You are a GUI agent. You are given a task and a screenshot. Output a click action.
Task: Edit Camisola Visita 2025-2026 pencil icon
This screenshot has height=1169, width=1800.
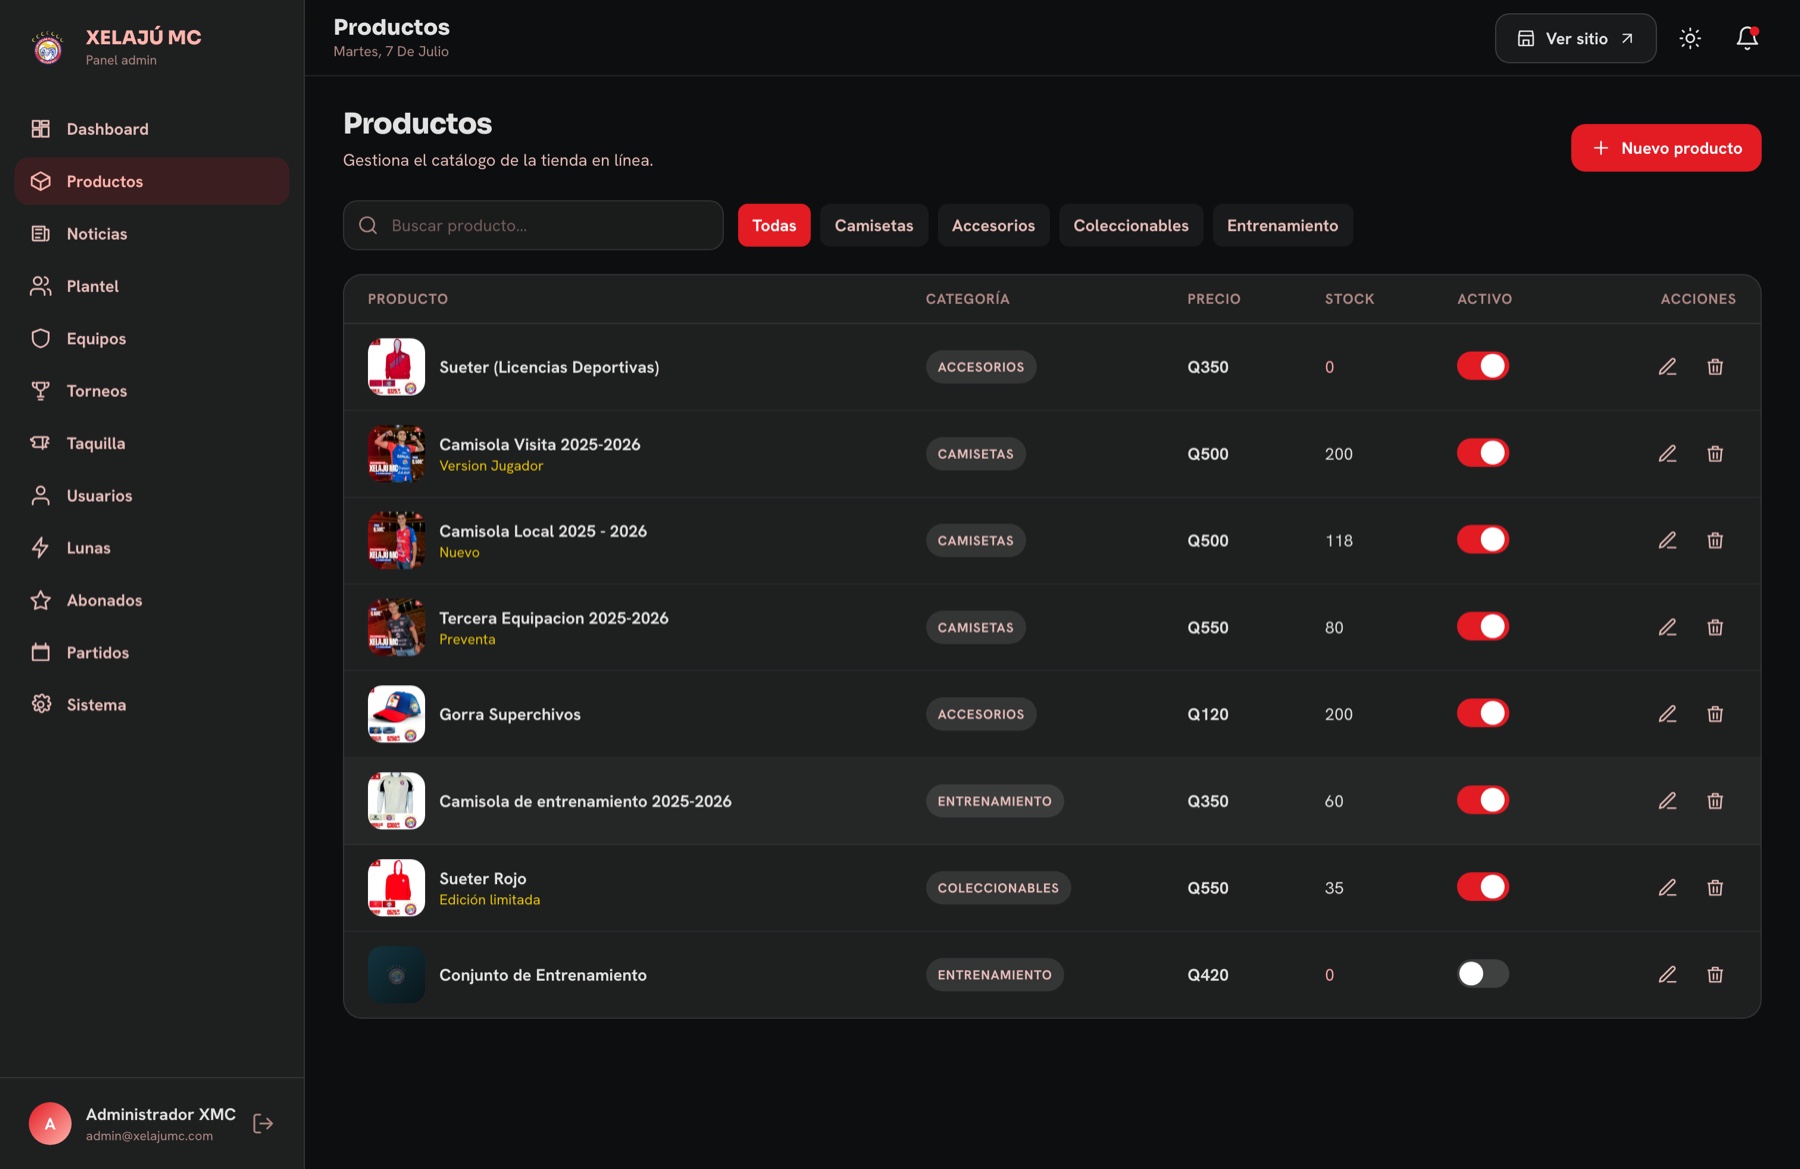pos(1667,454)
